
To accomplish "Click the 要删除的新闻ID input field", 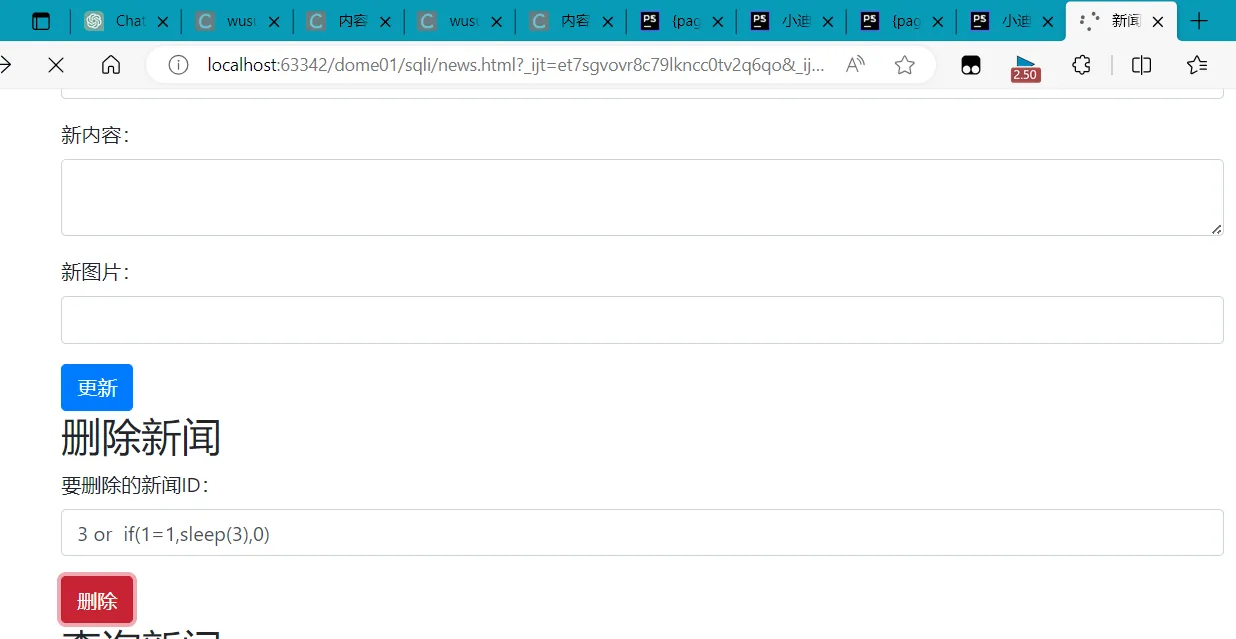I will (641, 533).
